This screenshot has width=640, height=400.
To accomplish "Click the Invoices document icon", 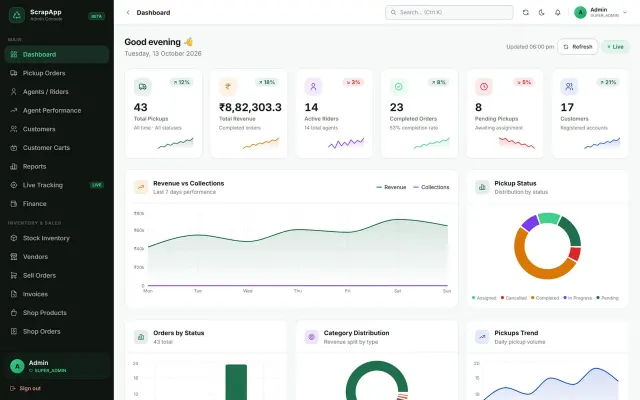I will pos(14,294).
